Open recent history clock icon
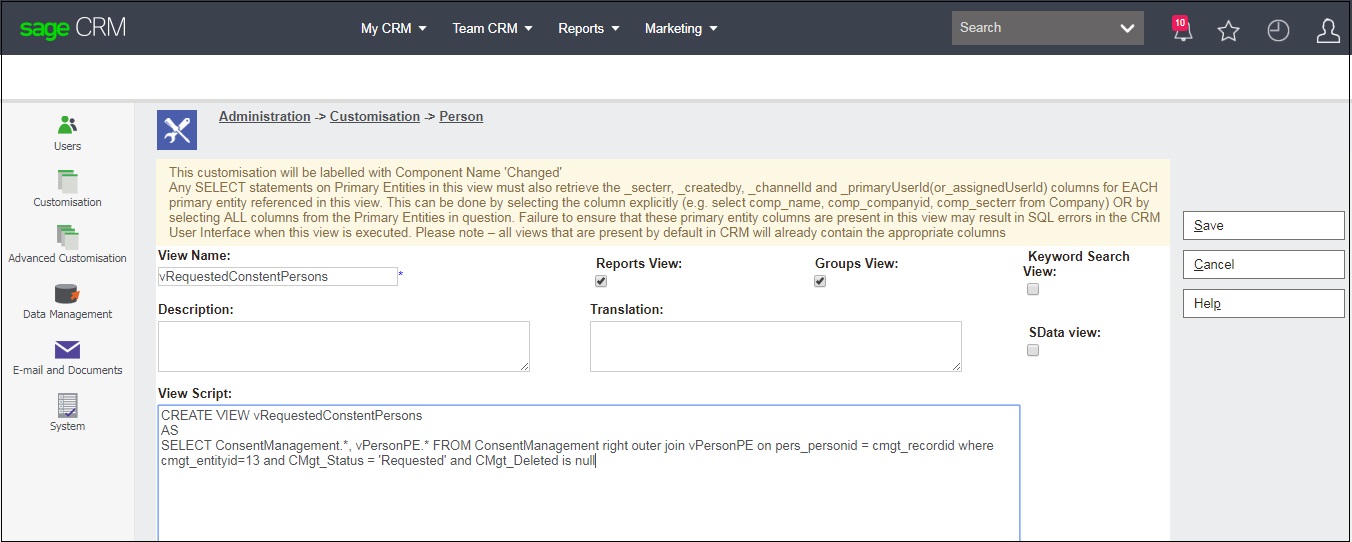This screenshot has height=542, width=1352. pyautogui.click(x=1278, y=31)
